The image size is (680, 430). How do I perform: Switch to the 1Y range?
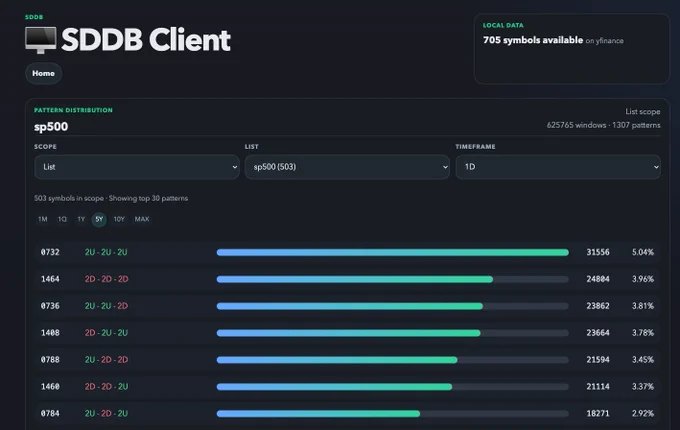81,219
